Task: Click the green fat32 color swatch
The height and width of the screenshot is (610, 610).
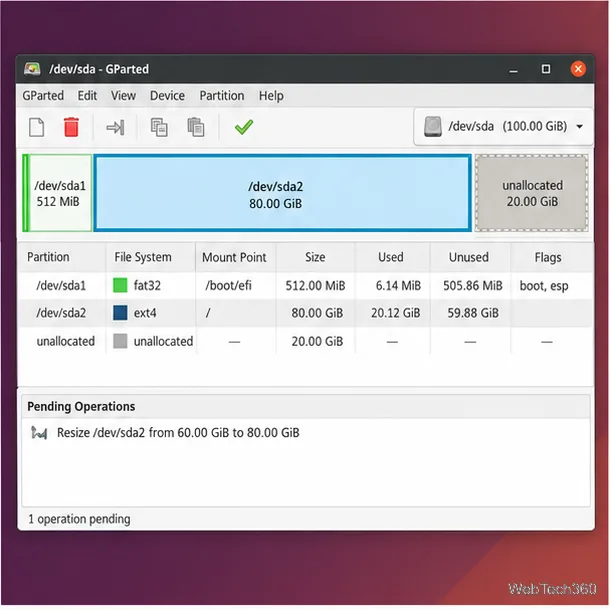Action: tap(120, 285)
